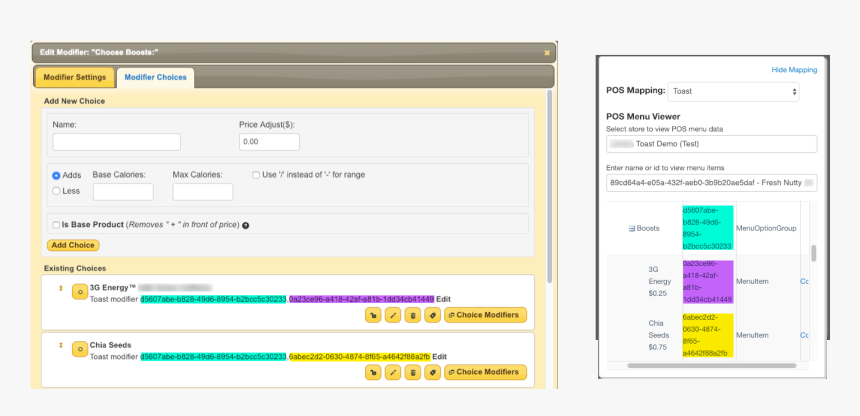
Task: Click the Hide Mapping link
Action: [x=794, y=70]
